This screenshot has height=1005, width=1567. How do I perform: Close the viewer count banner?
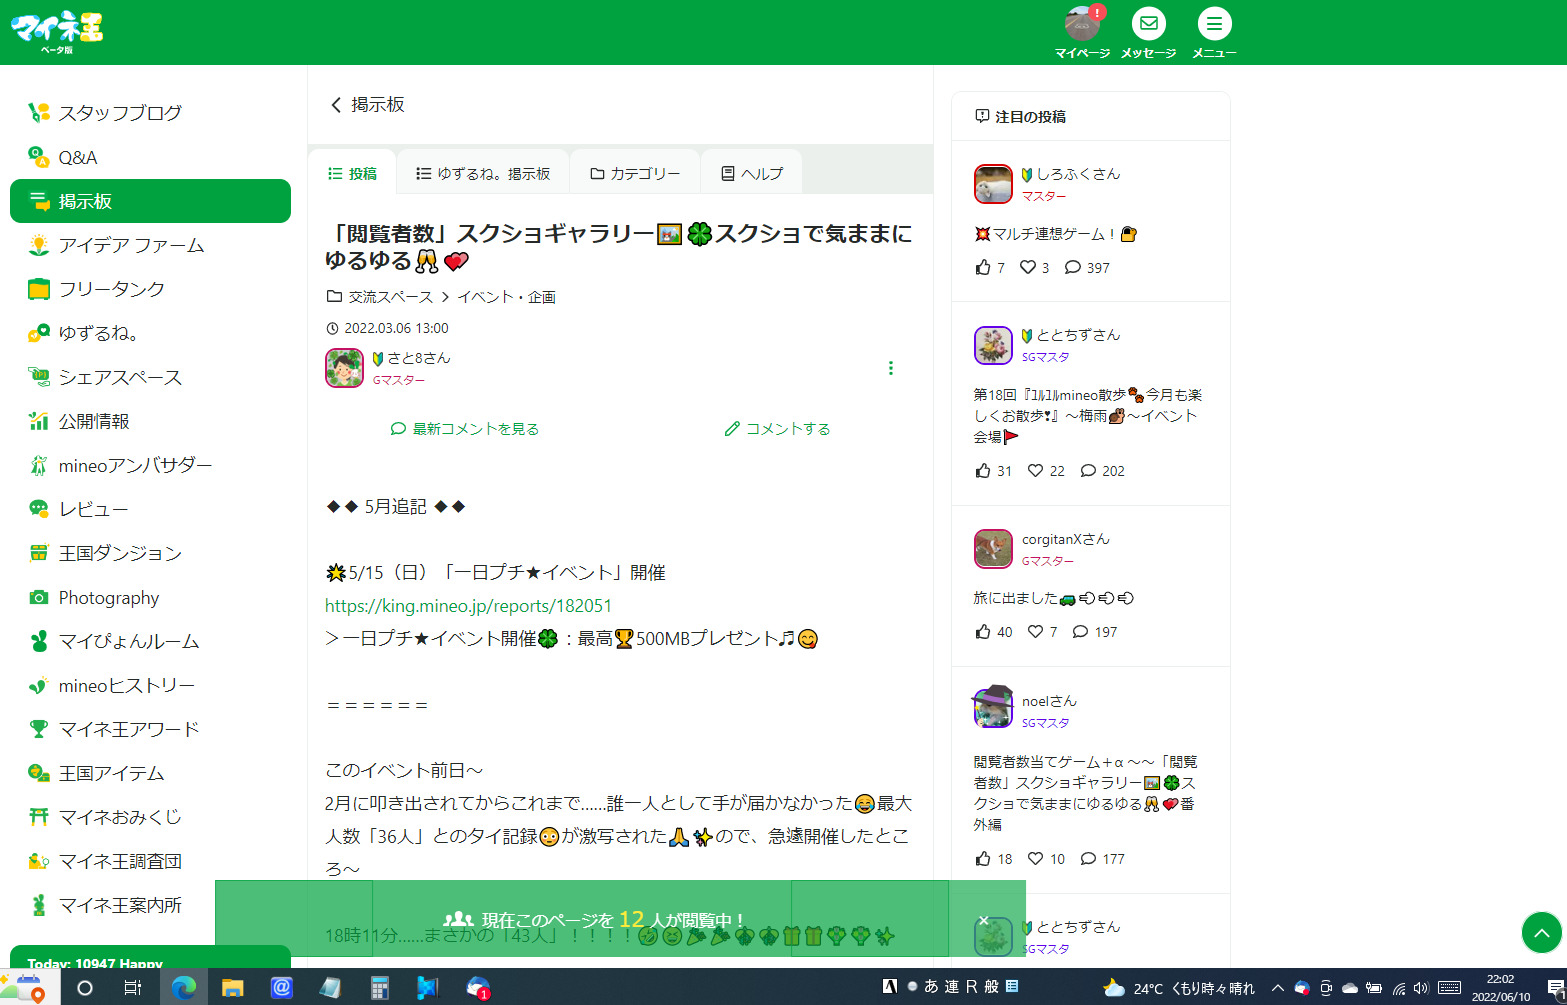983,920
